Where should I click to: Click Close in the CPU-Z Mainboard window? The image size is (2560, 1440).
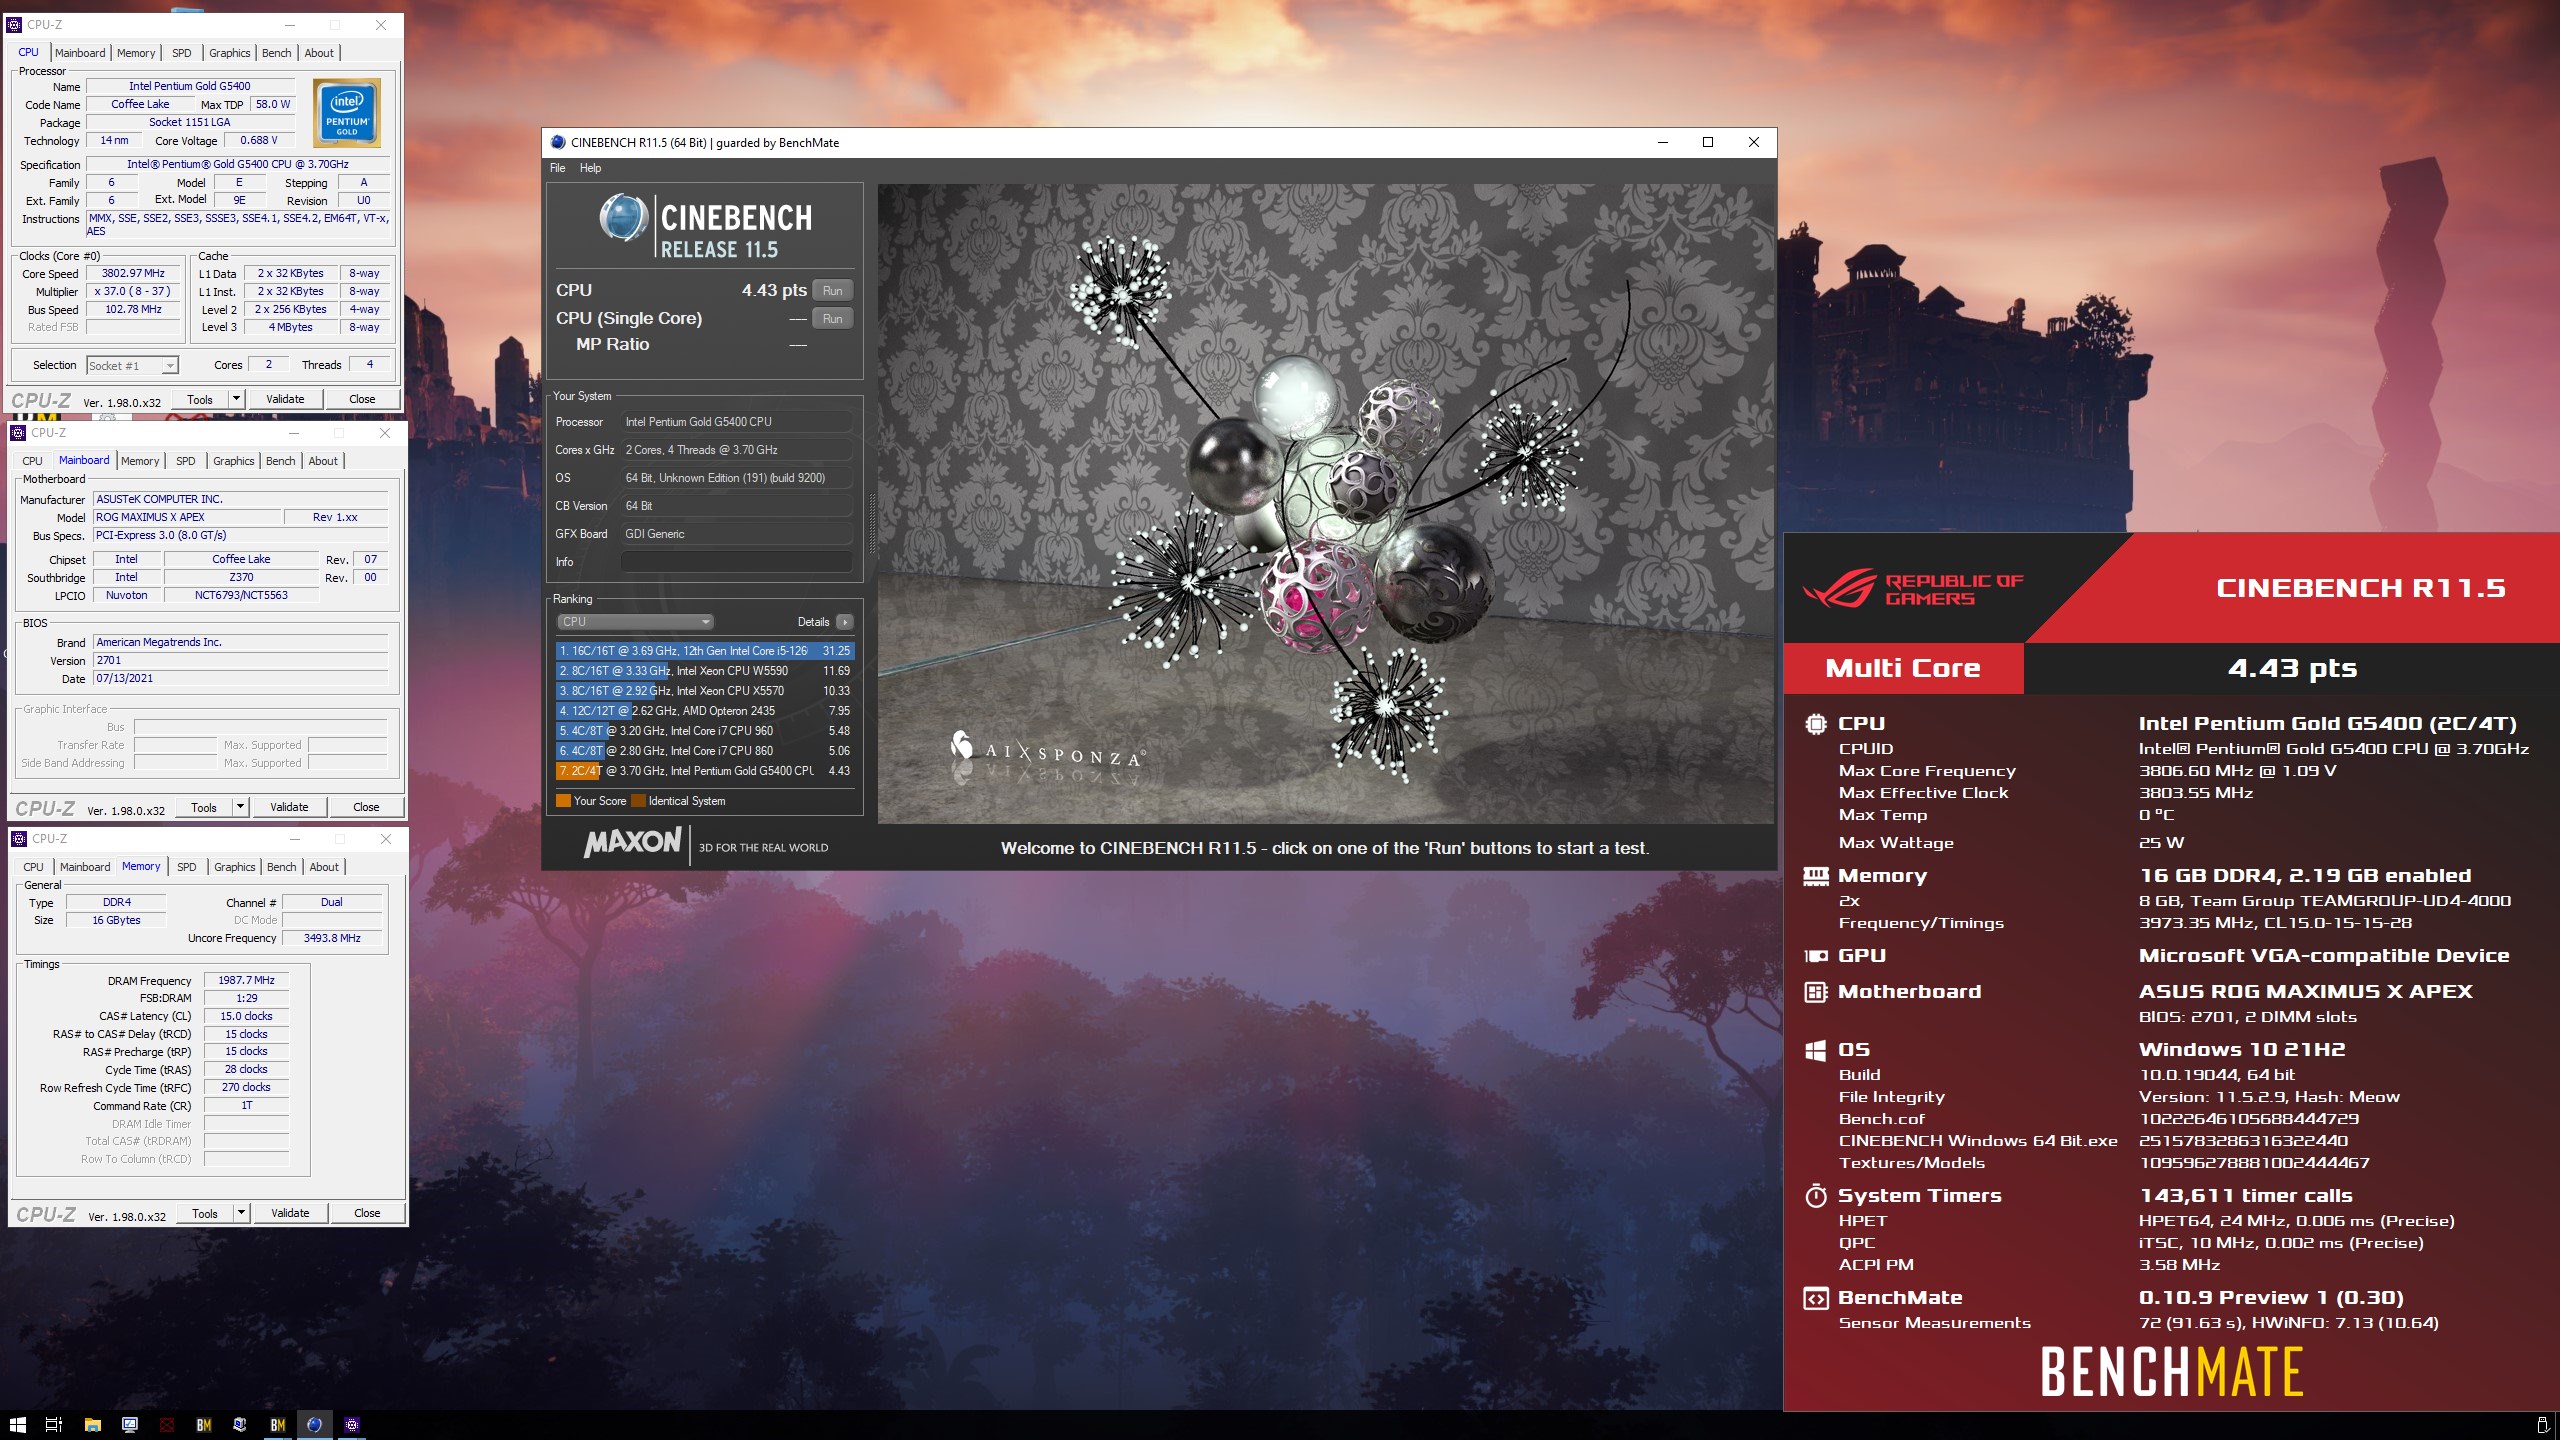coord(367,807)
